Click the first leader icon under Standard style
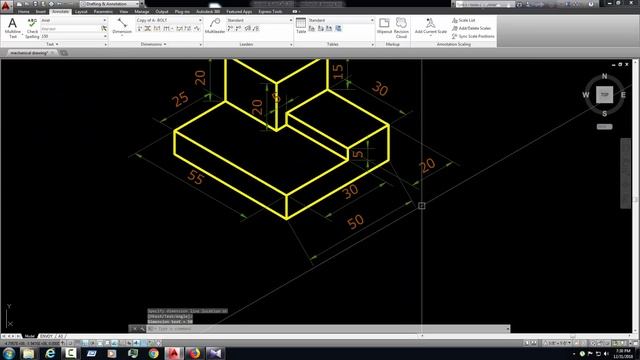Viewport: 640px width, 360px height. (x=230, y=29)
